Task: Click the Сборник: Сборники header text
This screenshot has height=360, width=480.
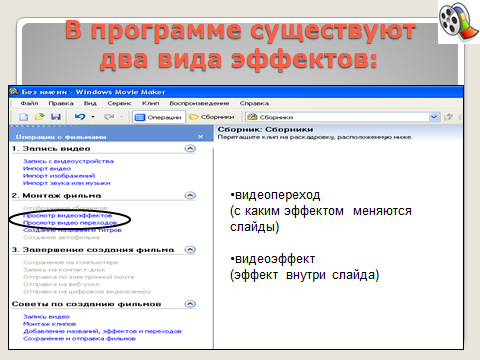Action: [265, 129]
